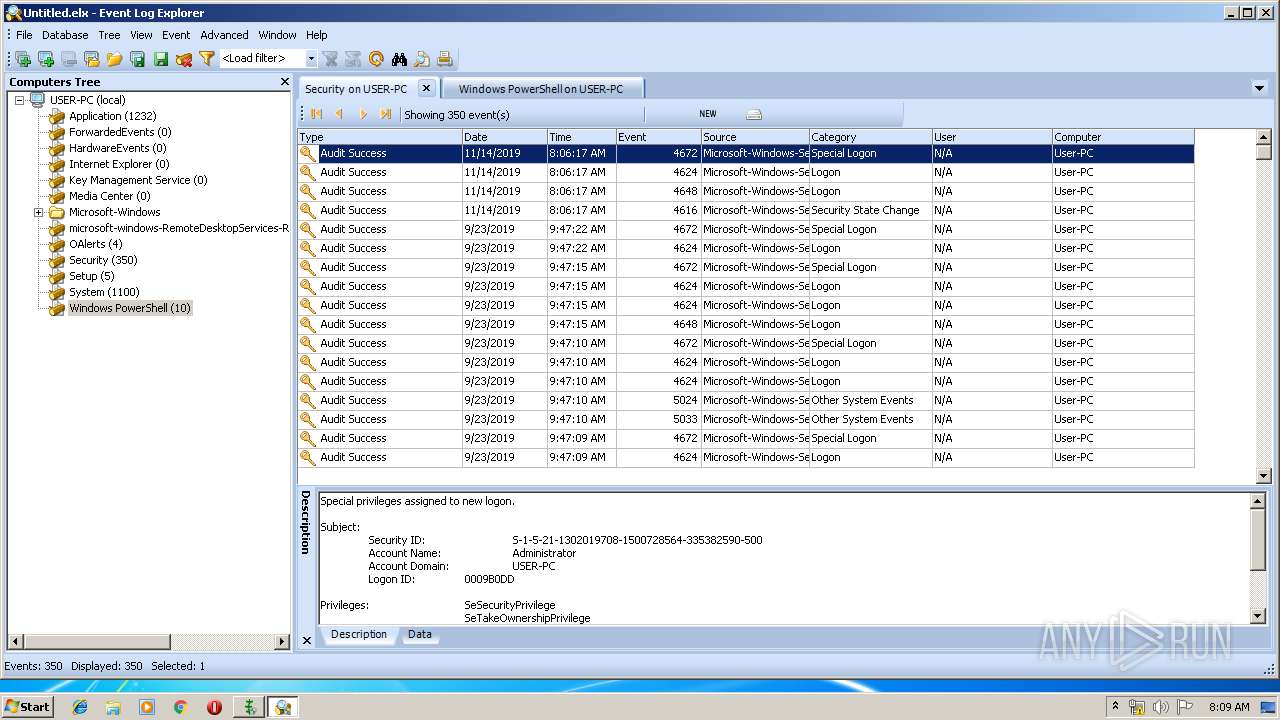Select Security (350) log in tree
This screenshot has width=1280, height=720.
[103, 260]
